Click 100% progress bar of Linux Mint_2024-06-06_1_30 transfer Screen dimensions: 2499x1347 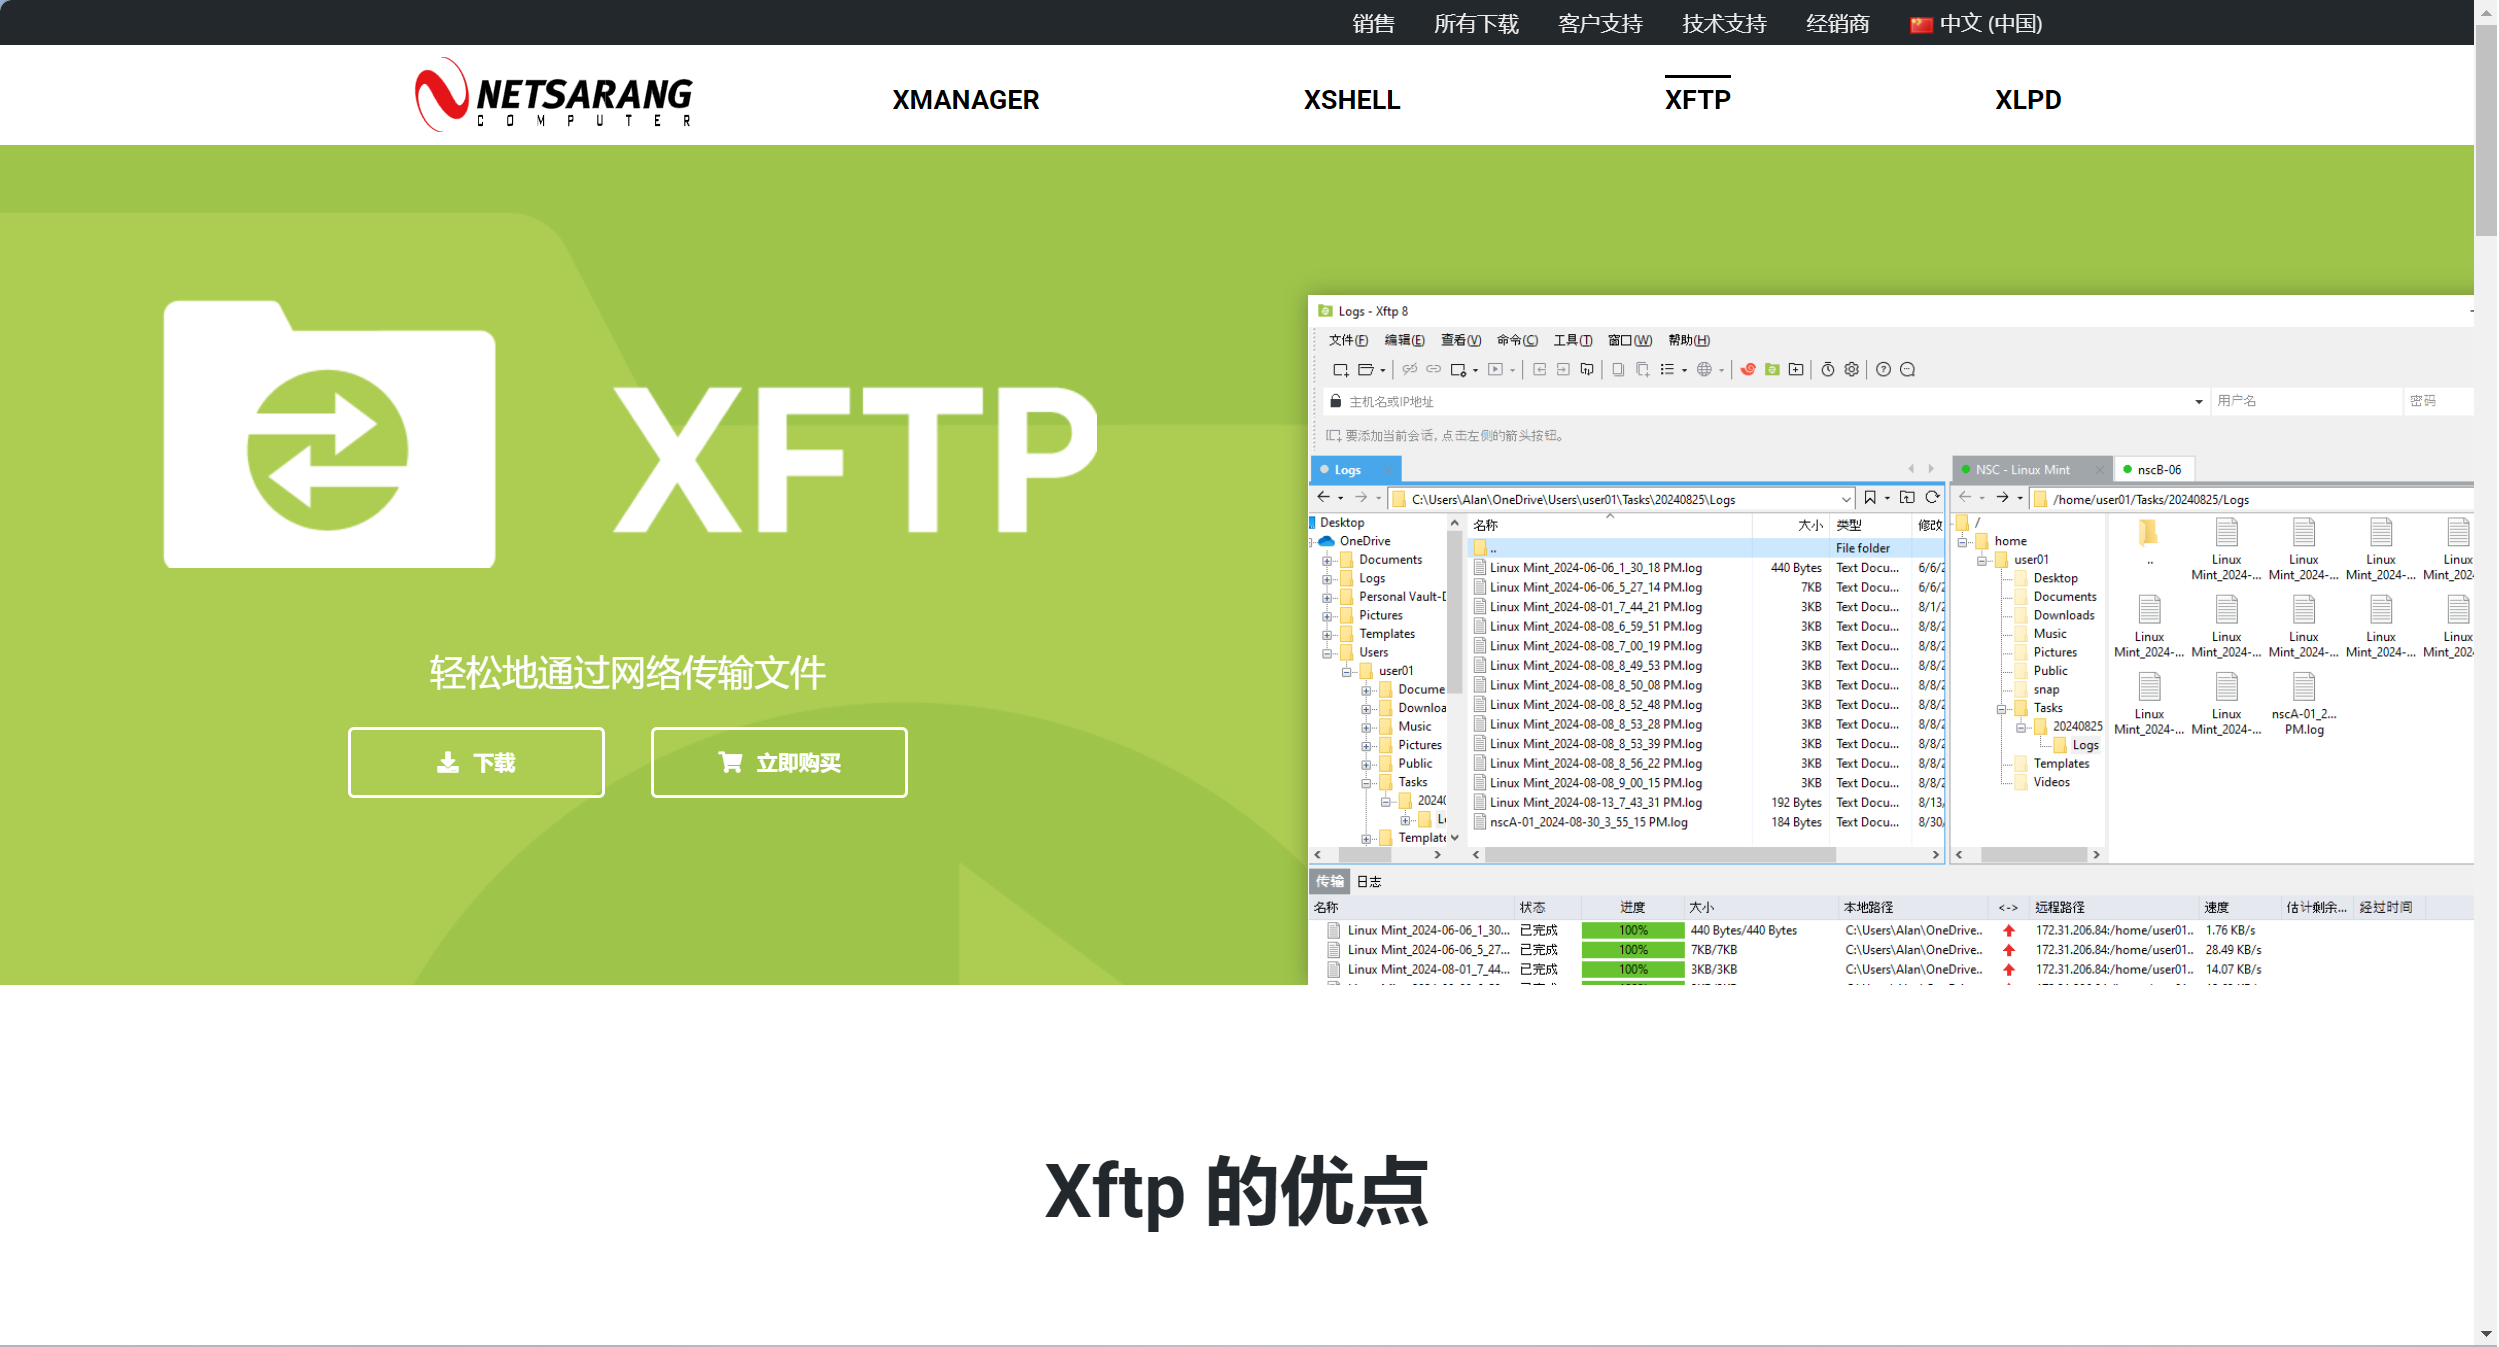point(1633,931)
